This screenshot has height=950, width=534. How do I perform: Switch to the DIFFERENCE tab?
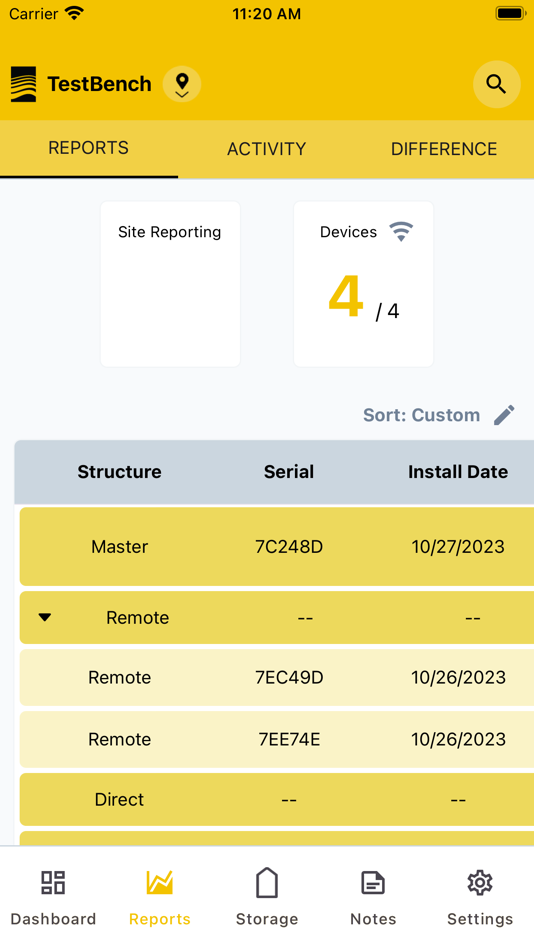[x=444, y=149]
